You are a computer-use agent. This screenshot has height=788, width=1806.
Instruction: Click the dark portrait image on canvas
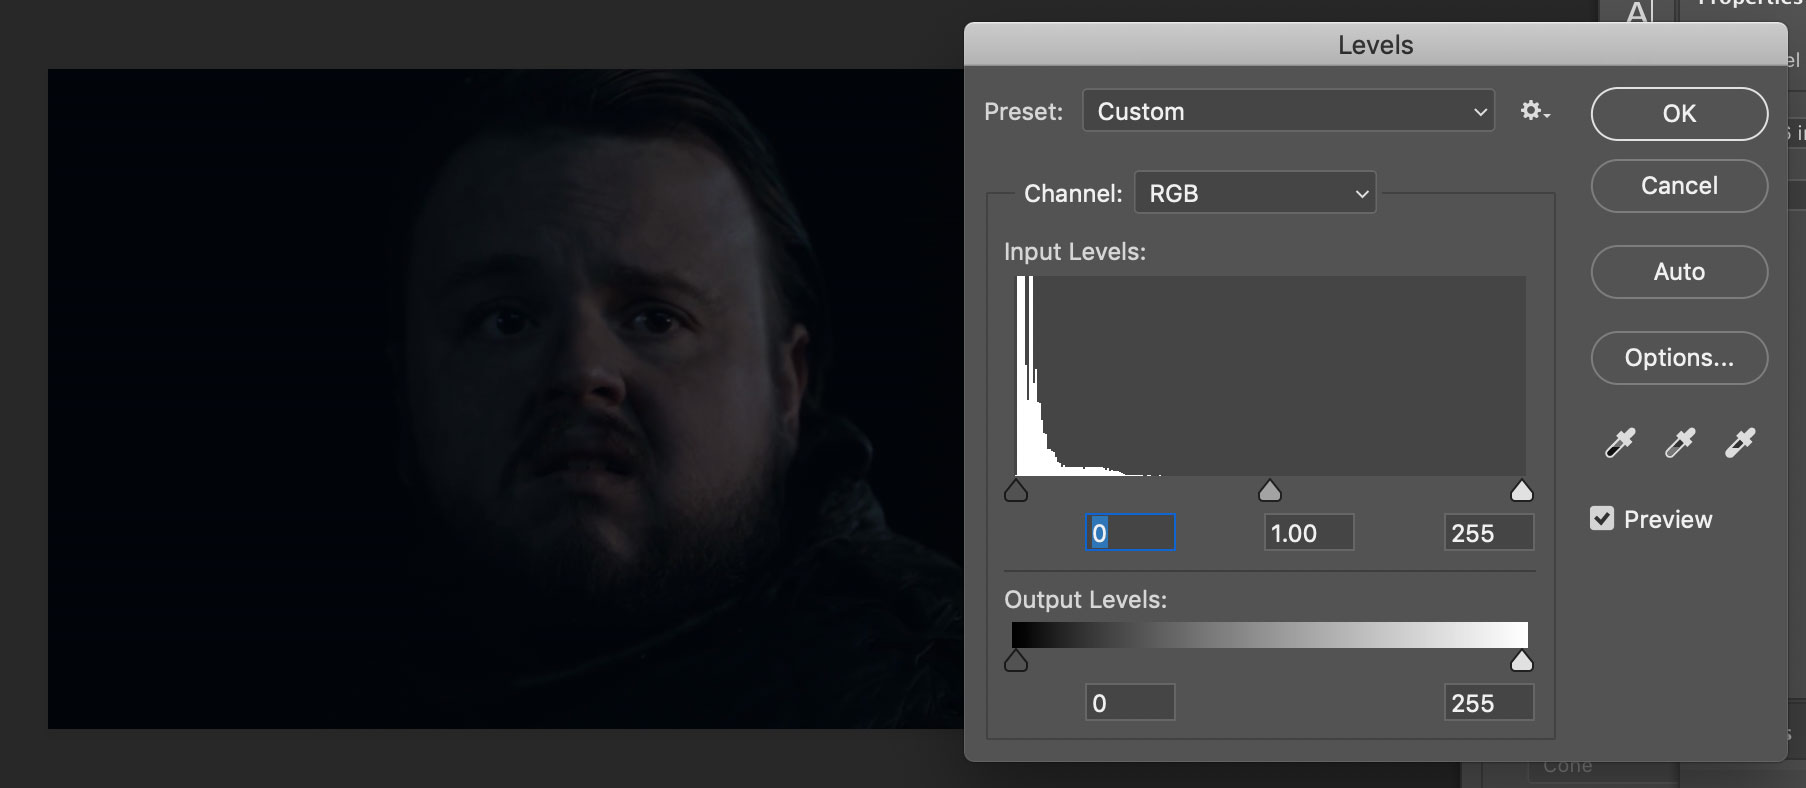tap(505, 398)
